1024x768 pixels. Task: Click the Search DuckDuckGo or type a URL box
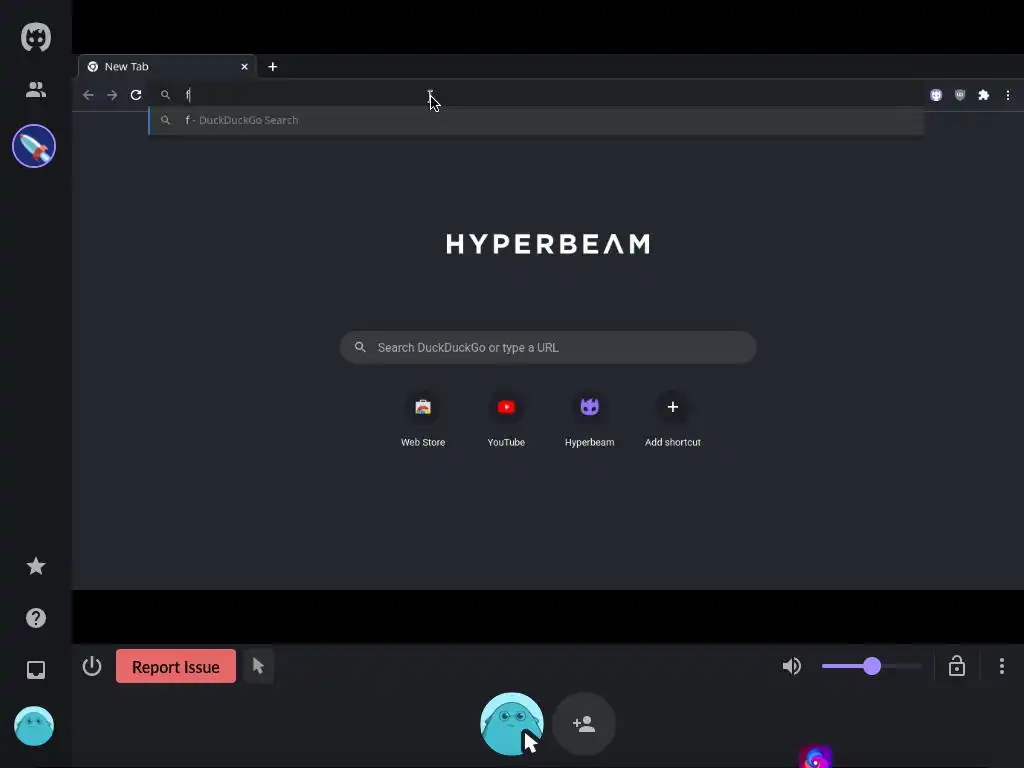pos(548,347)
